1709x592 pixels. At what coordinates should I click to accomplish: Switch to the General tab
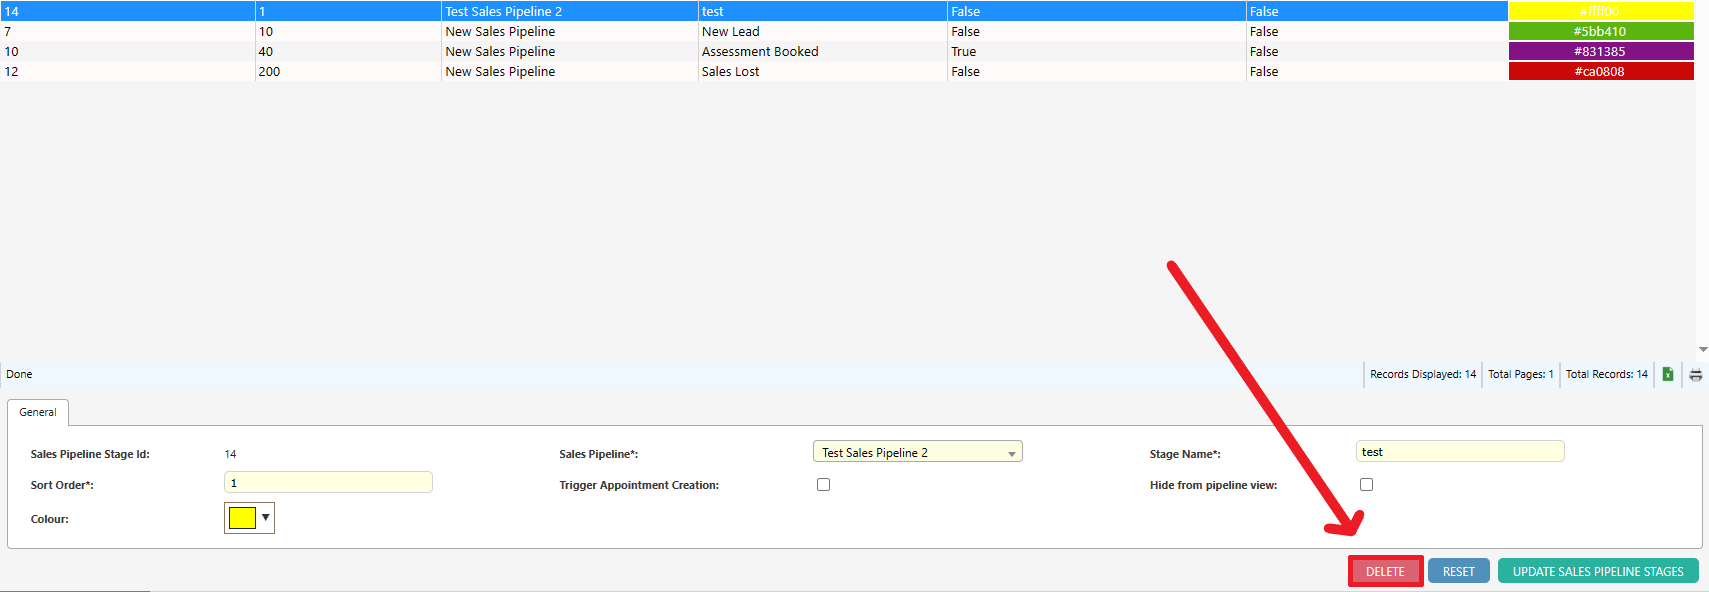point(38,412)
